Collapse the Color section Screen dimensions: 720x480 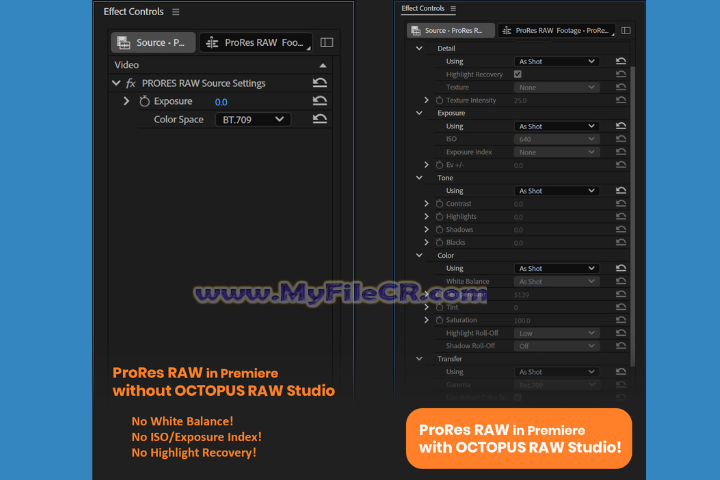(419, 255)
